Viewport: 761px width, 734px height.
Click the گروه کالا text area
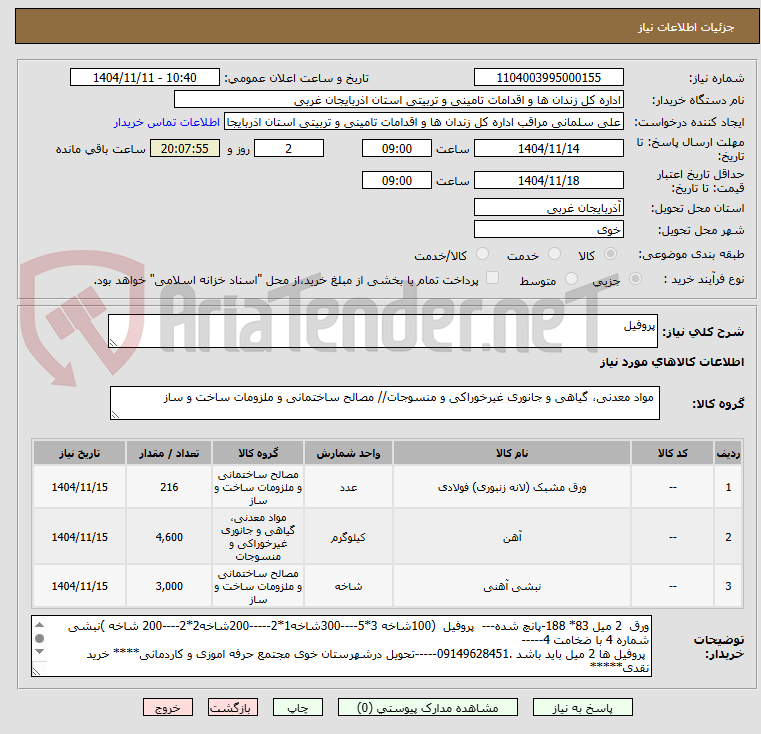384,403
